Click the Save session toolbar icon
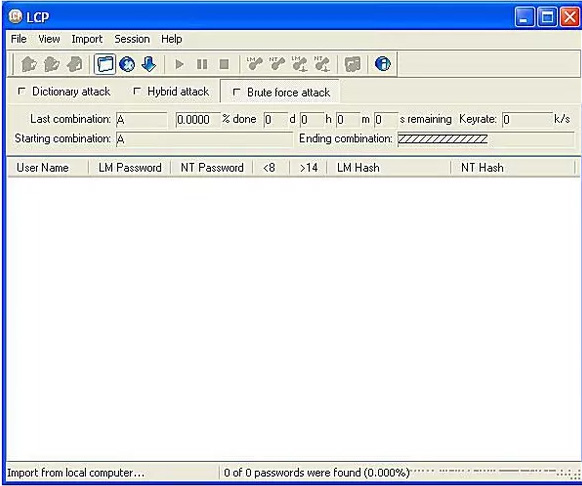The height and width of the screenshot is (486, 582). [x=75, y=64]
